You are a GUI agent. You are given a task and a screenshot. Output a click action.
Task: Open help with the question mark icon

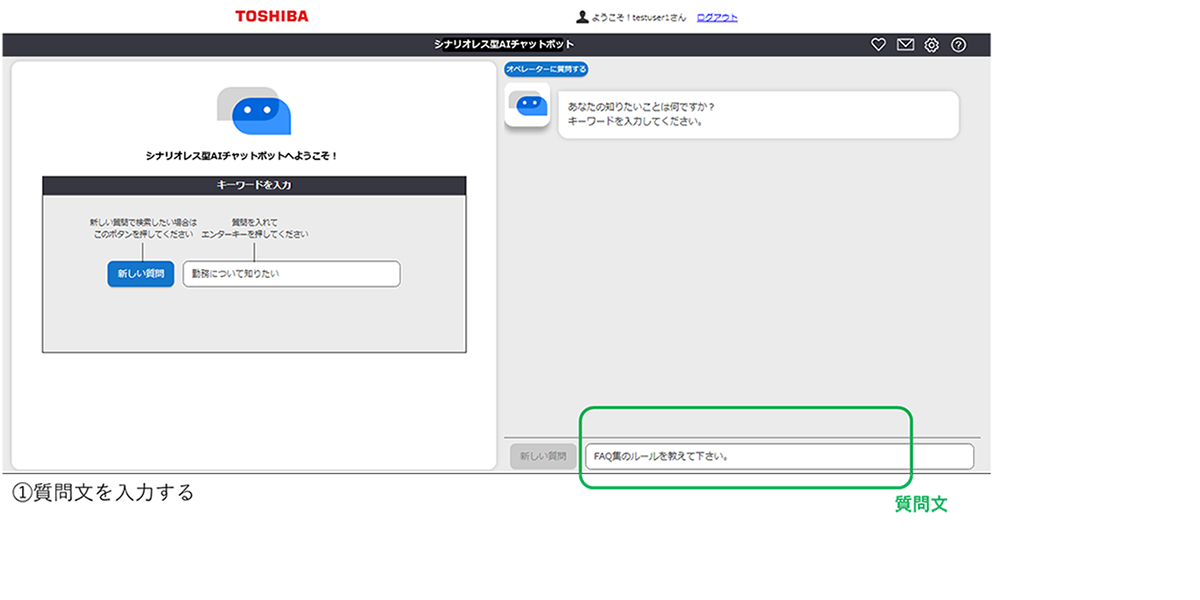click(x=958, y=45)
